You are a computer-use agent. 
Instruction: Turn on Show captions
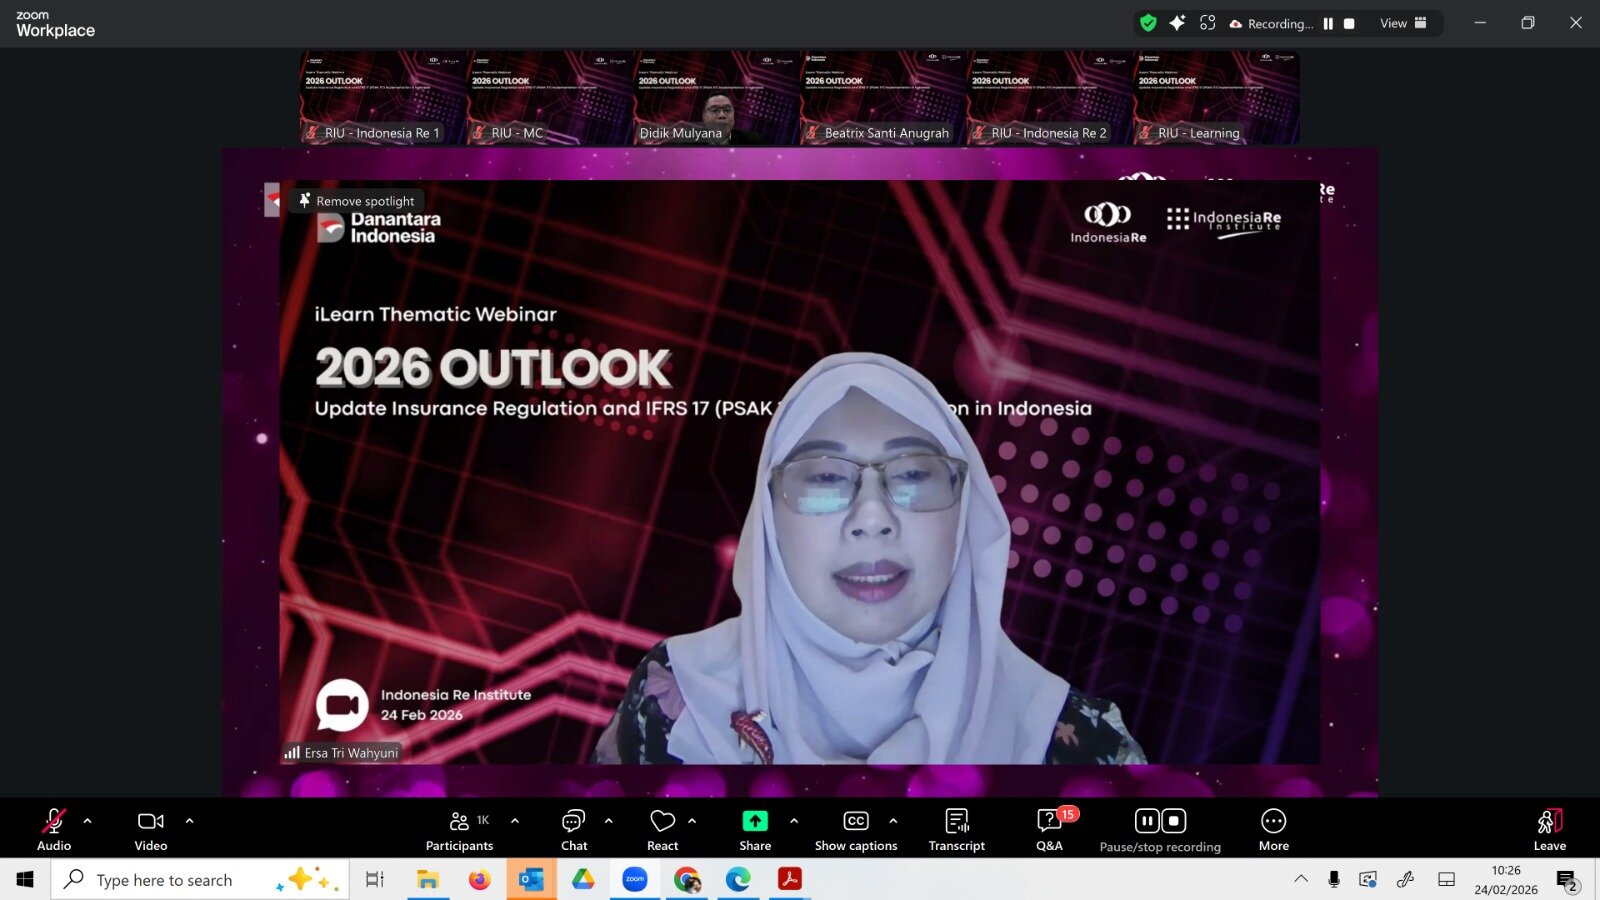(856, 823)
